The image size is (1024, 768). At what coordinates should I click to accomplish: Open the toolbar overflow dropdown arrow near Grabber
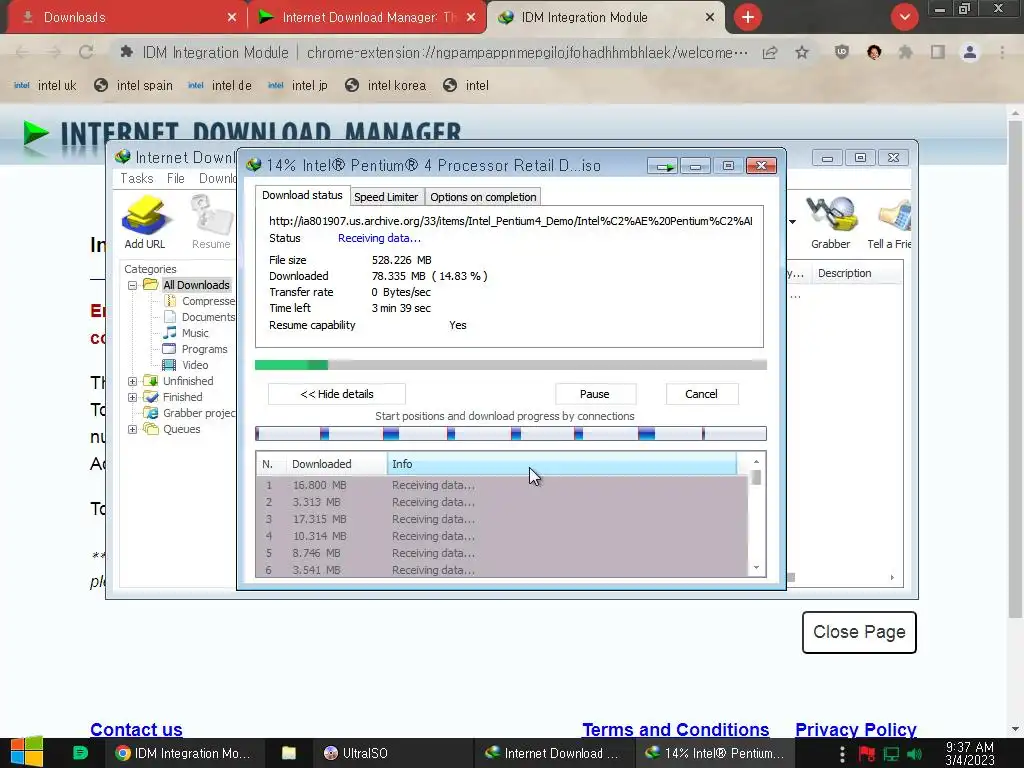pyautogui.click(x=792, y=222)
